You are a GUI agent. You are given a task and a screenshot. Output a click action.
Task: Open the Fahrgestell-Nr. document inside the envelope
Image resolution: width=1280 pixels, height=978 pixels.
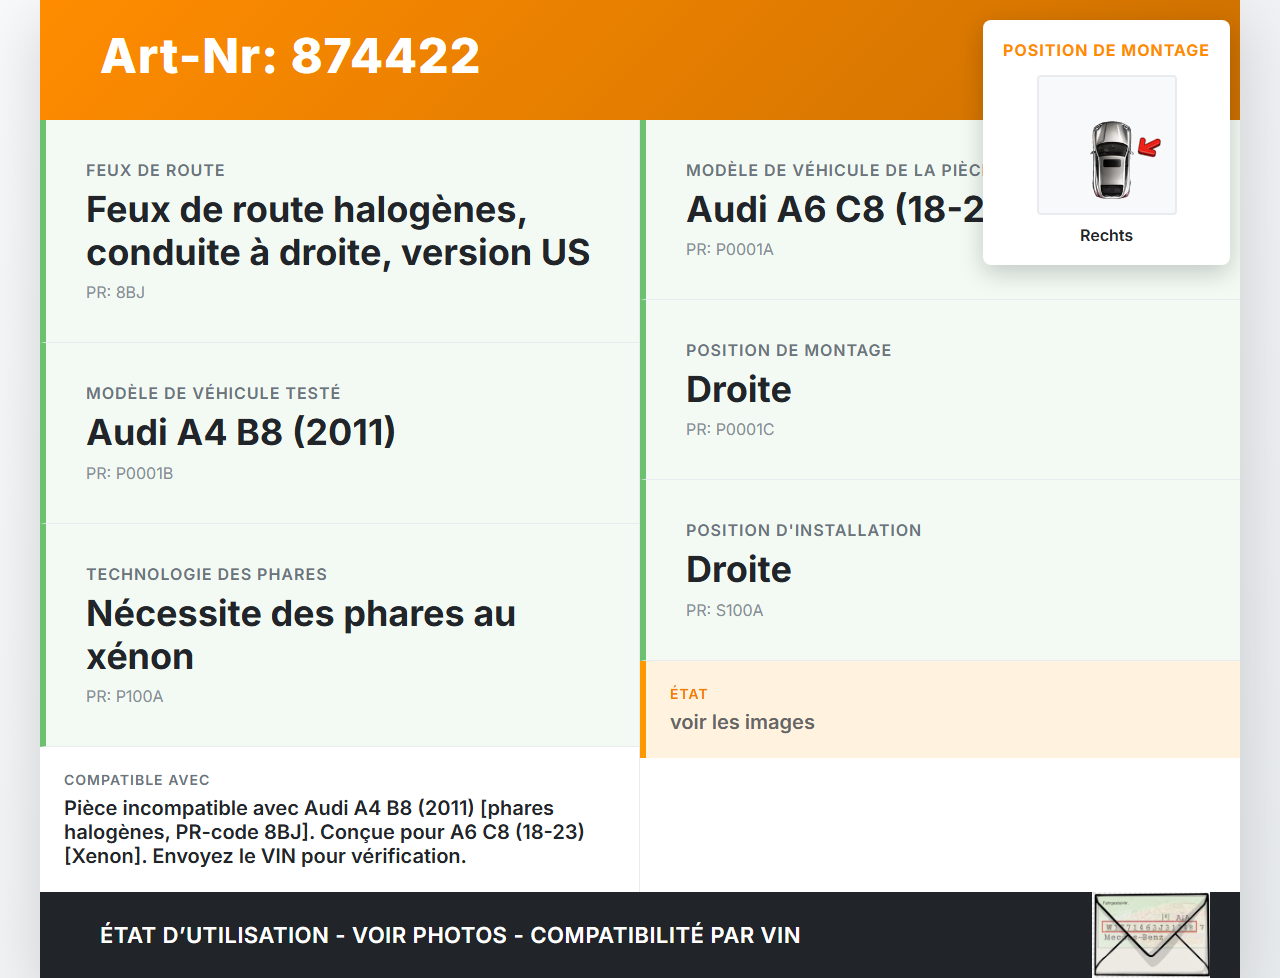point(1116,903)
